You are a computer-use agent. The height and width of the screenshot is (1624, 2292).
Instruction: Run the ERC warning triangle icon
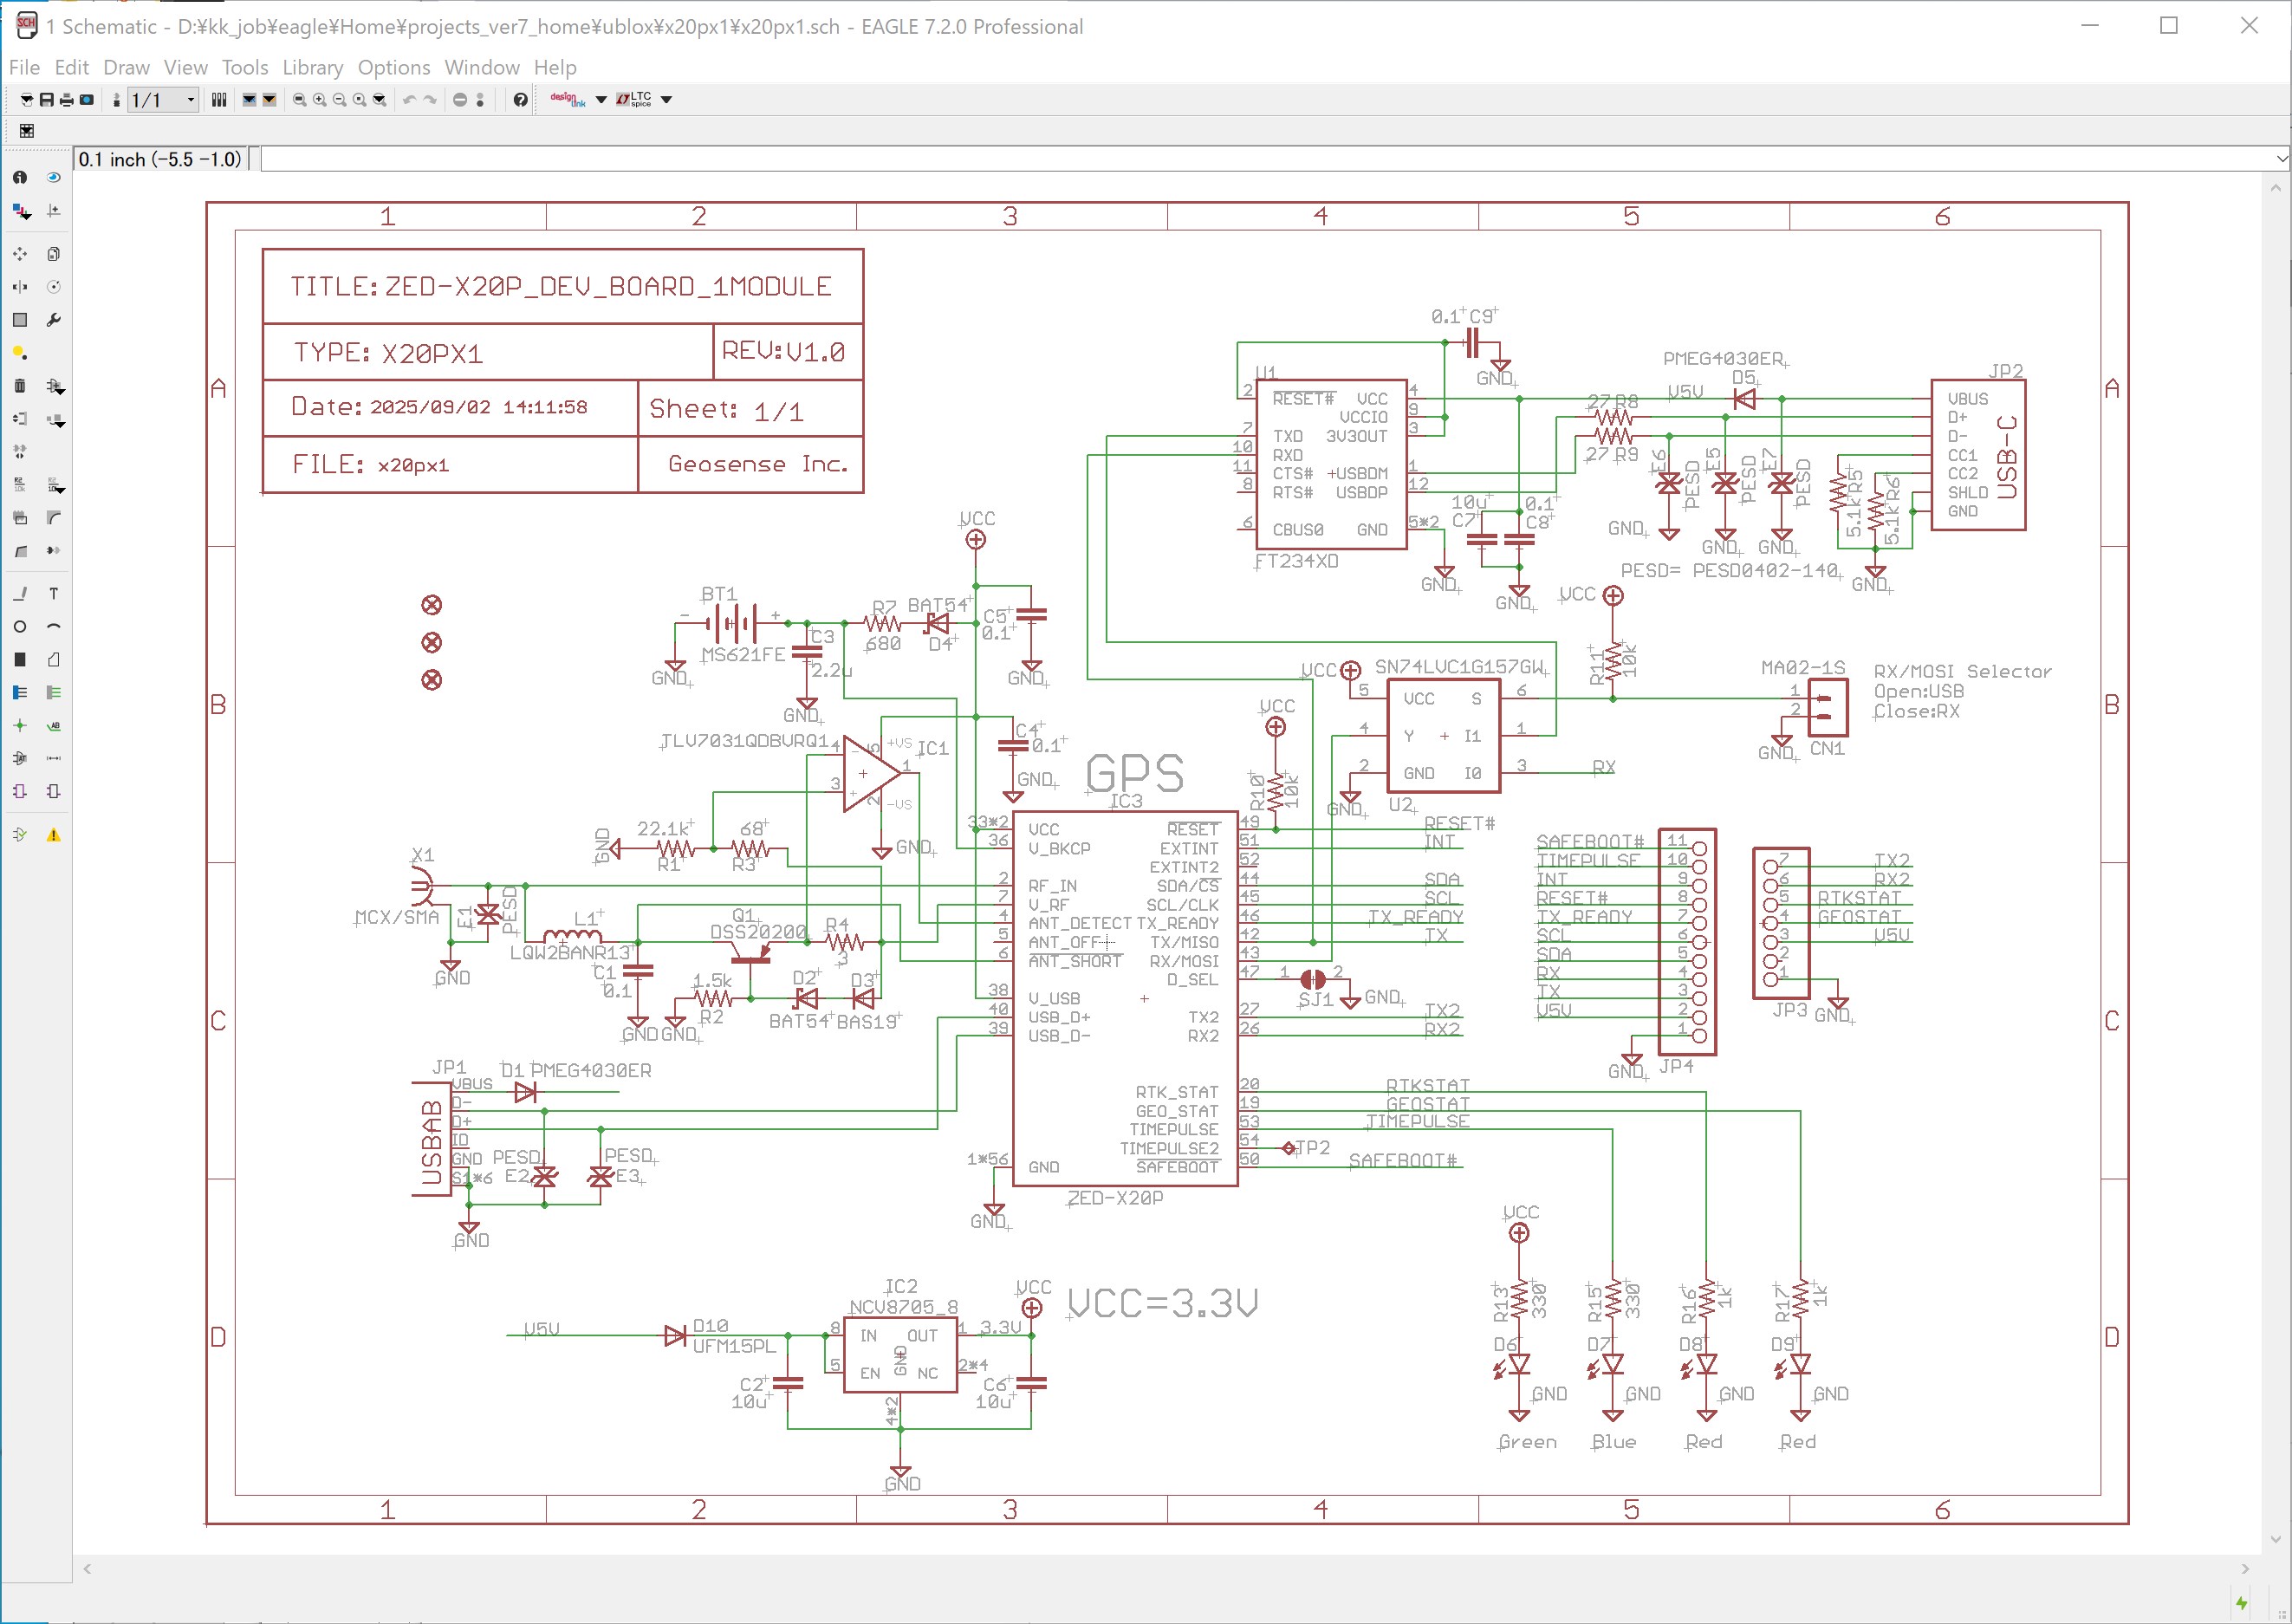tap(54, 835)
